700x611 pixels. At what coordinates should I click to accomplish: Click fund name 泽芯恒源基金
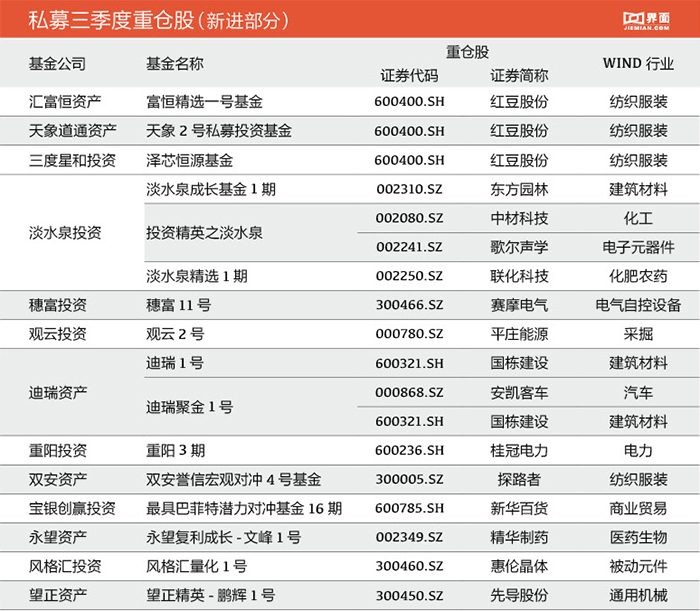coord(189,160)
